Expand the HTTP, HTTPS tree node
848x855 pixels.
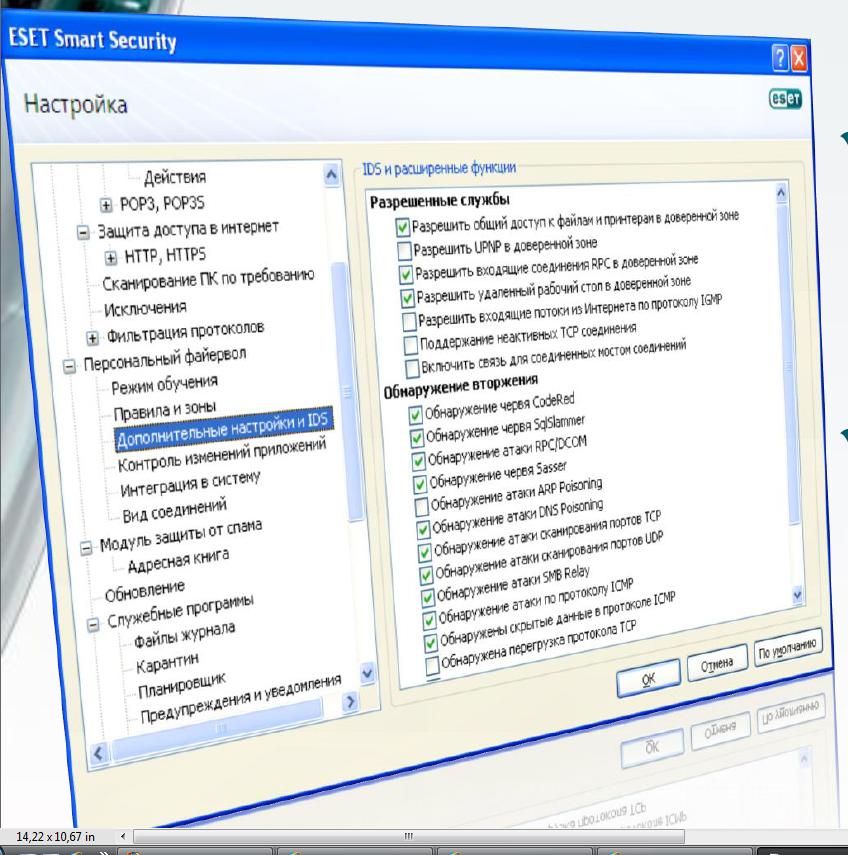pyautogui.click(x=111, y=257)
